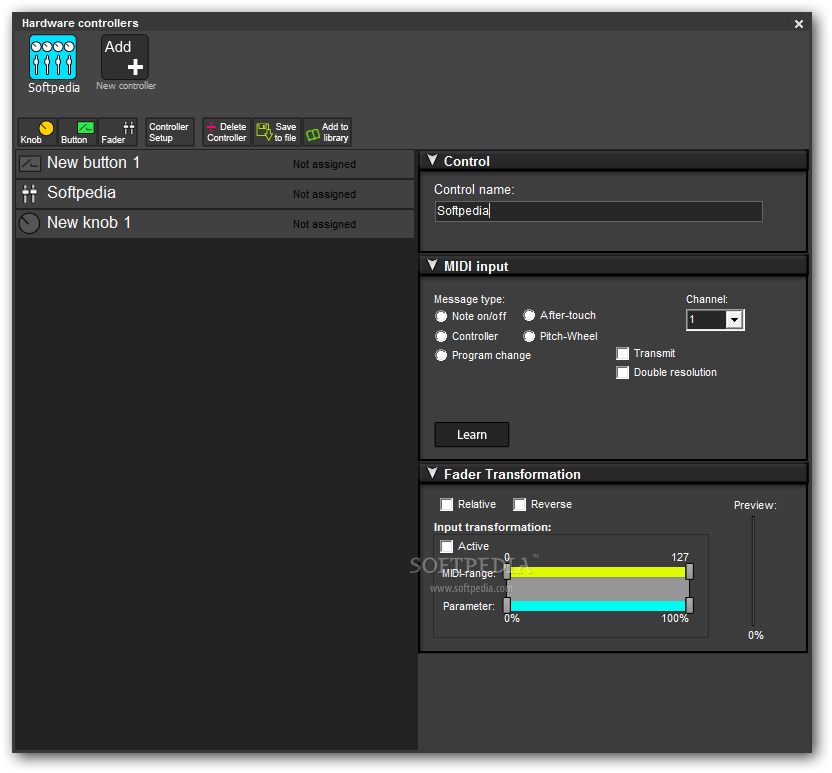Collapse the Fader Transformation section
The width and height of the screenshot is (832, 773).
(x=432, y=473)
